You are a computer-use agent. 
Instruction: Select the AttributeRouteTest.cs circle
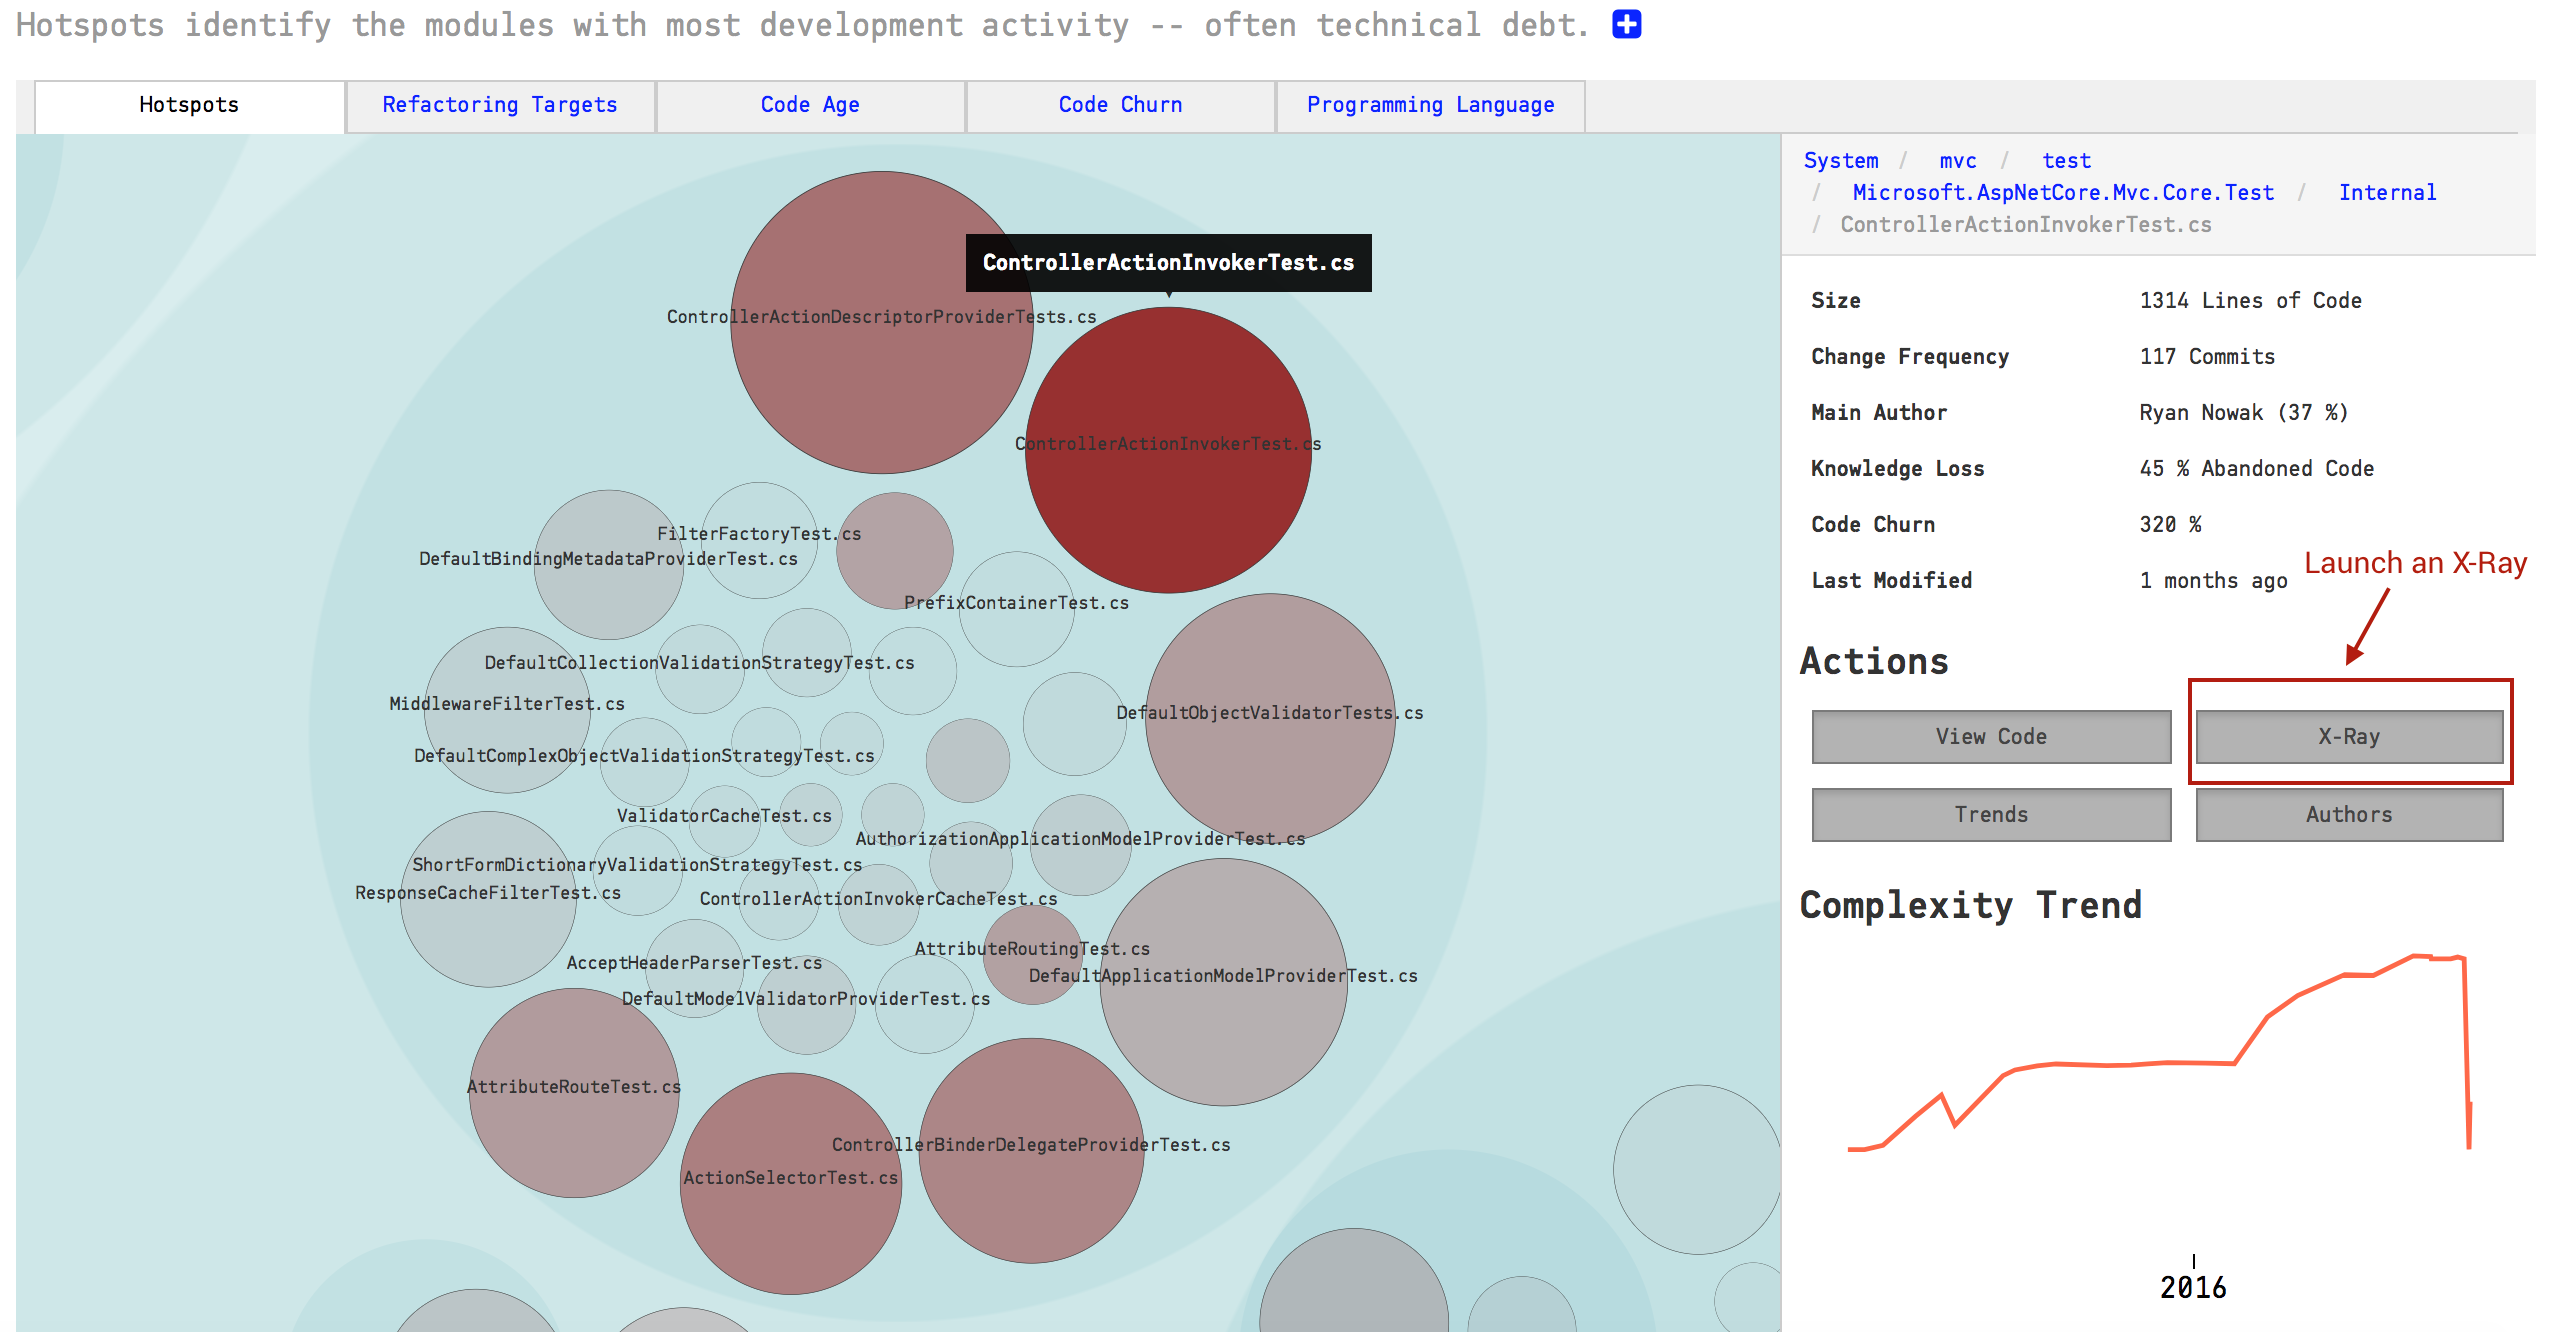coord(574,1093)
